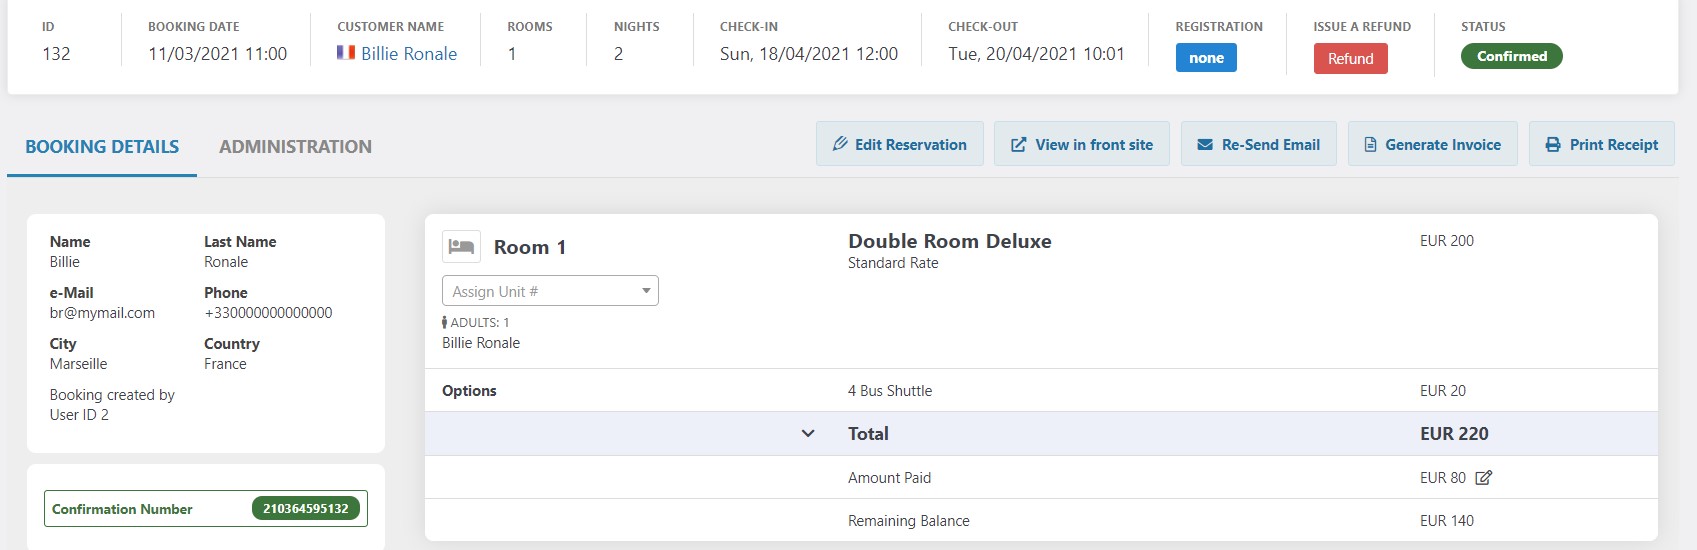
Task: Click the confirmation number 210364595132 badge
Action: coord(305,509)
